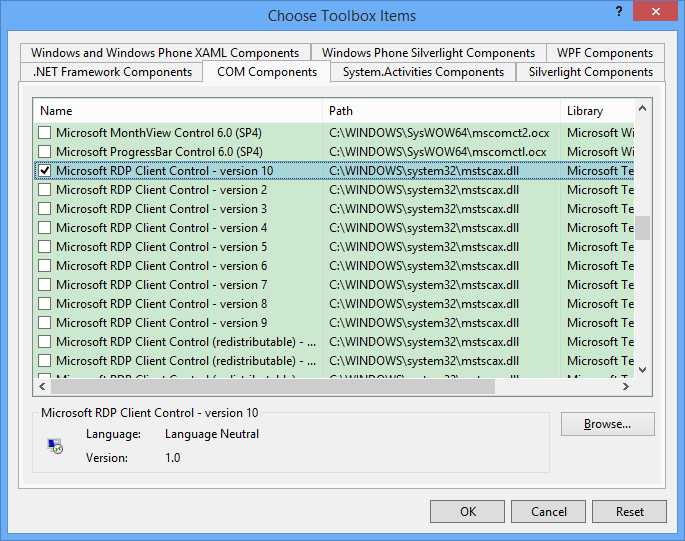Screen dimensions: 685x541
Task: Switch to System.Activities Components tab
Action: click(423, 72)
